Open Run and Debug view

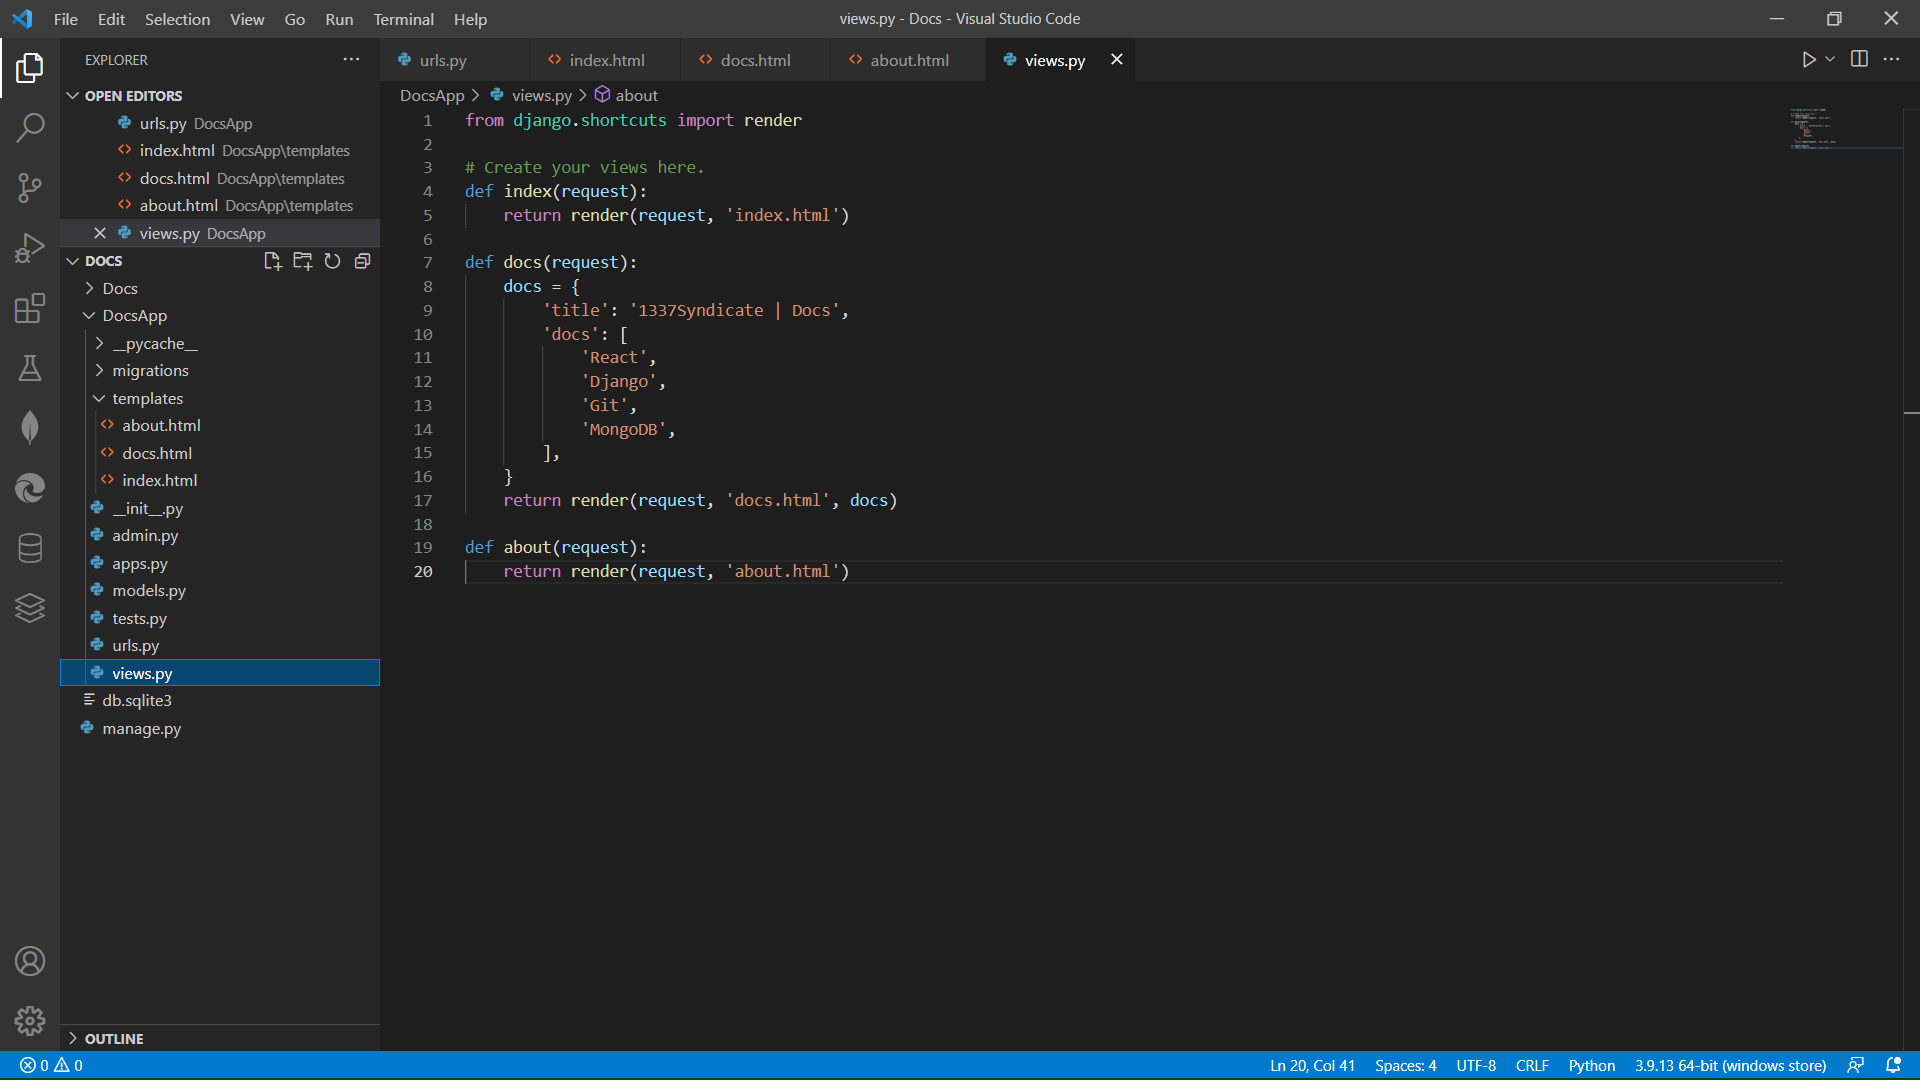pos(30,248)
